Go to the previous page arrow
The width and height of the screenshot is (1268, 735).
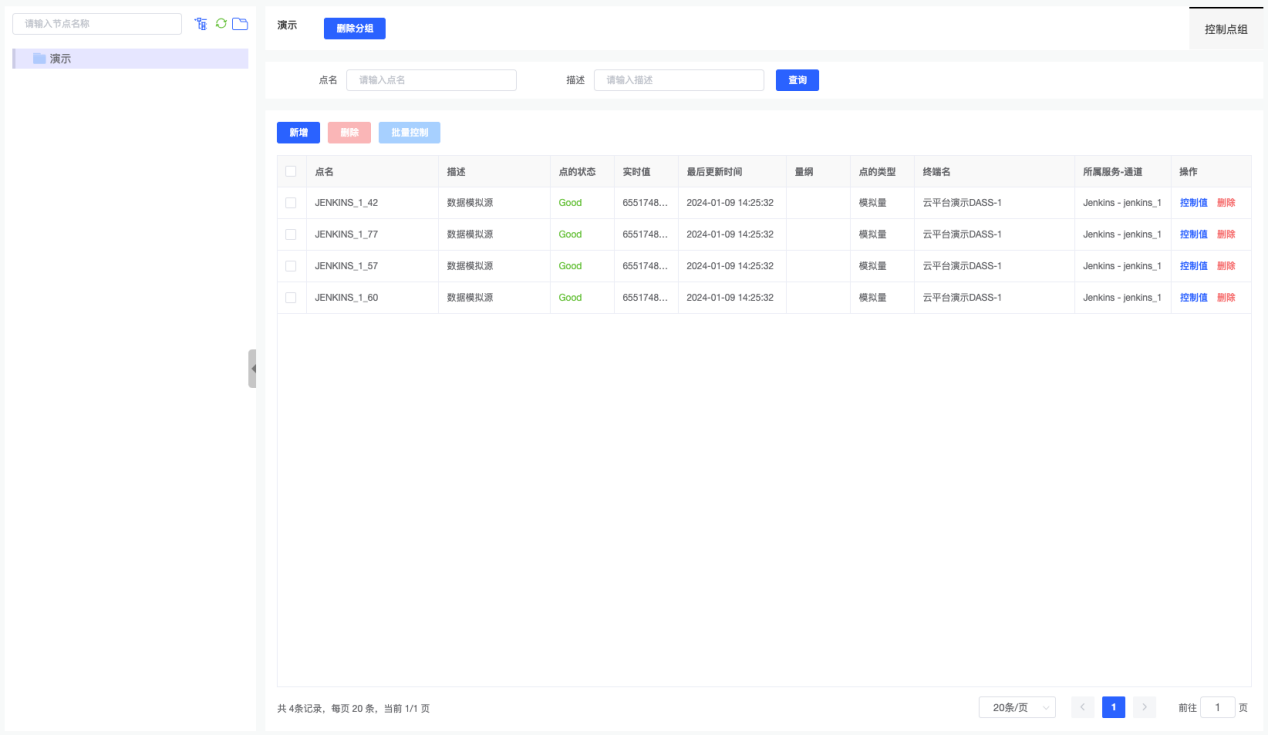(x=1082, y=707)
